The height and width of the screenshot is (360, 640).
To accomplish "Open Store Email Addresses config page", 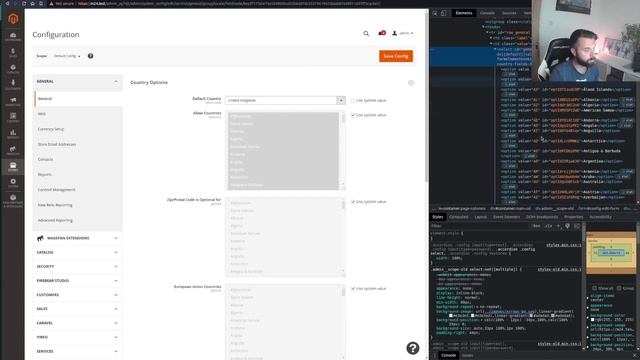I will click(57, 144).
